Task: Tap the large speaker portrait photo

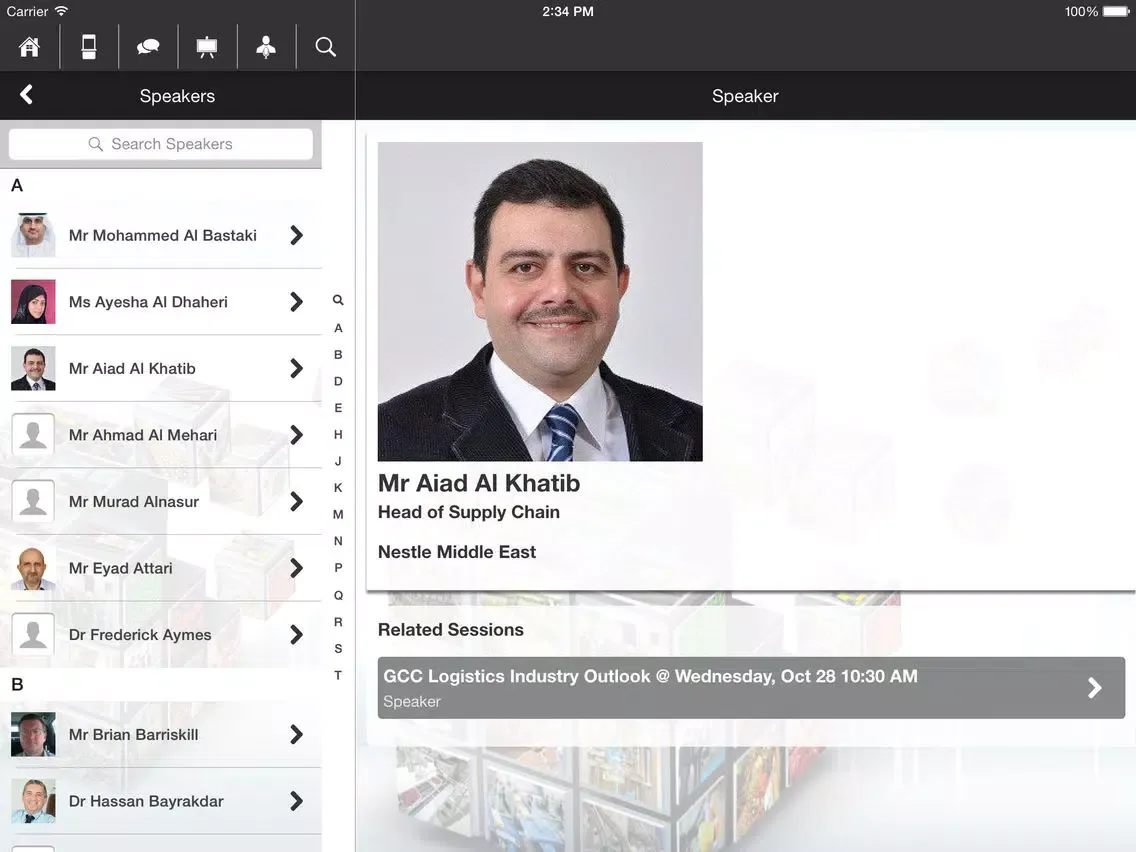Action: click(x=540, y=301)
